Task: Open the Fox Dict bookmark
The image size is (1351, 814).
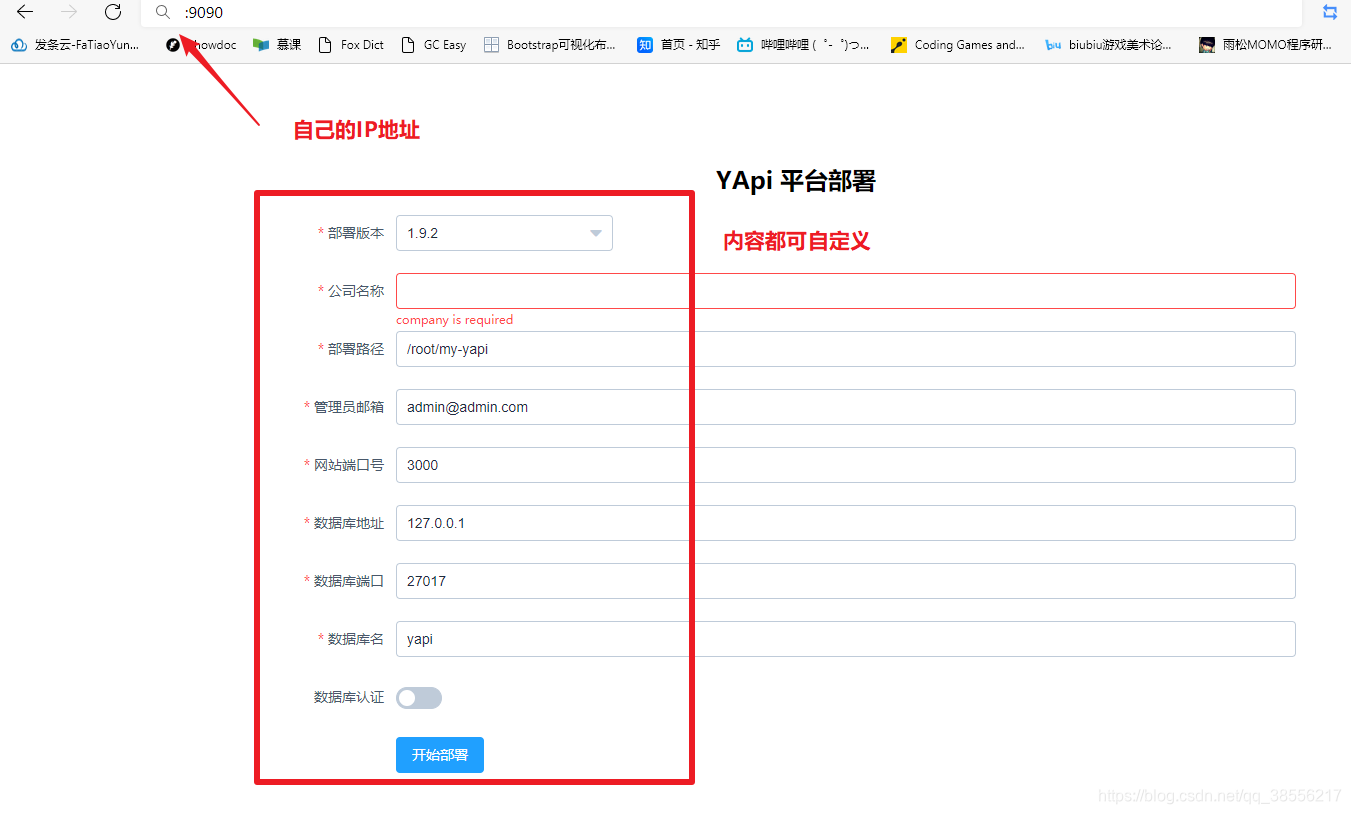Action: click(350, 44)
